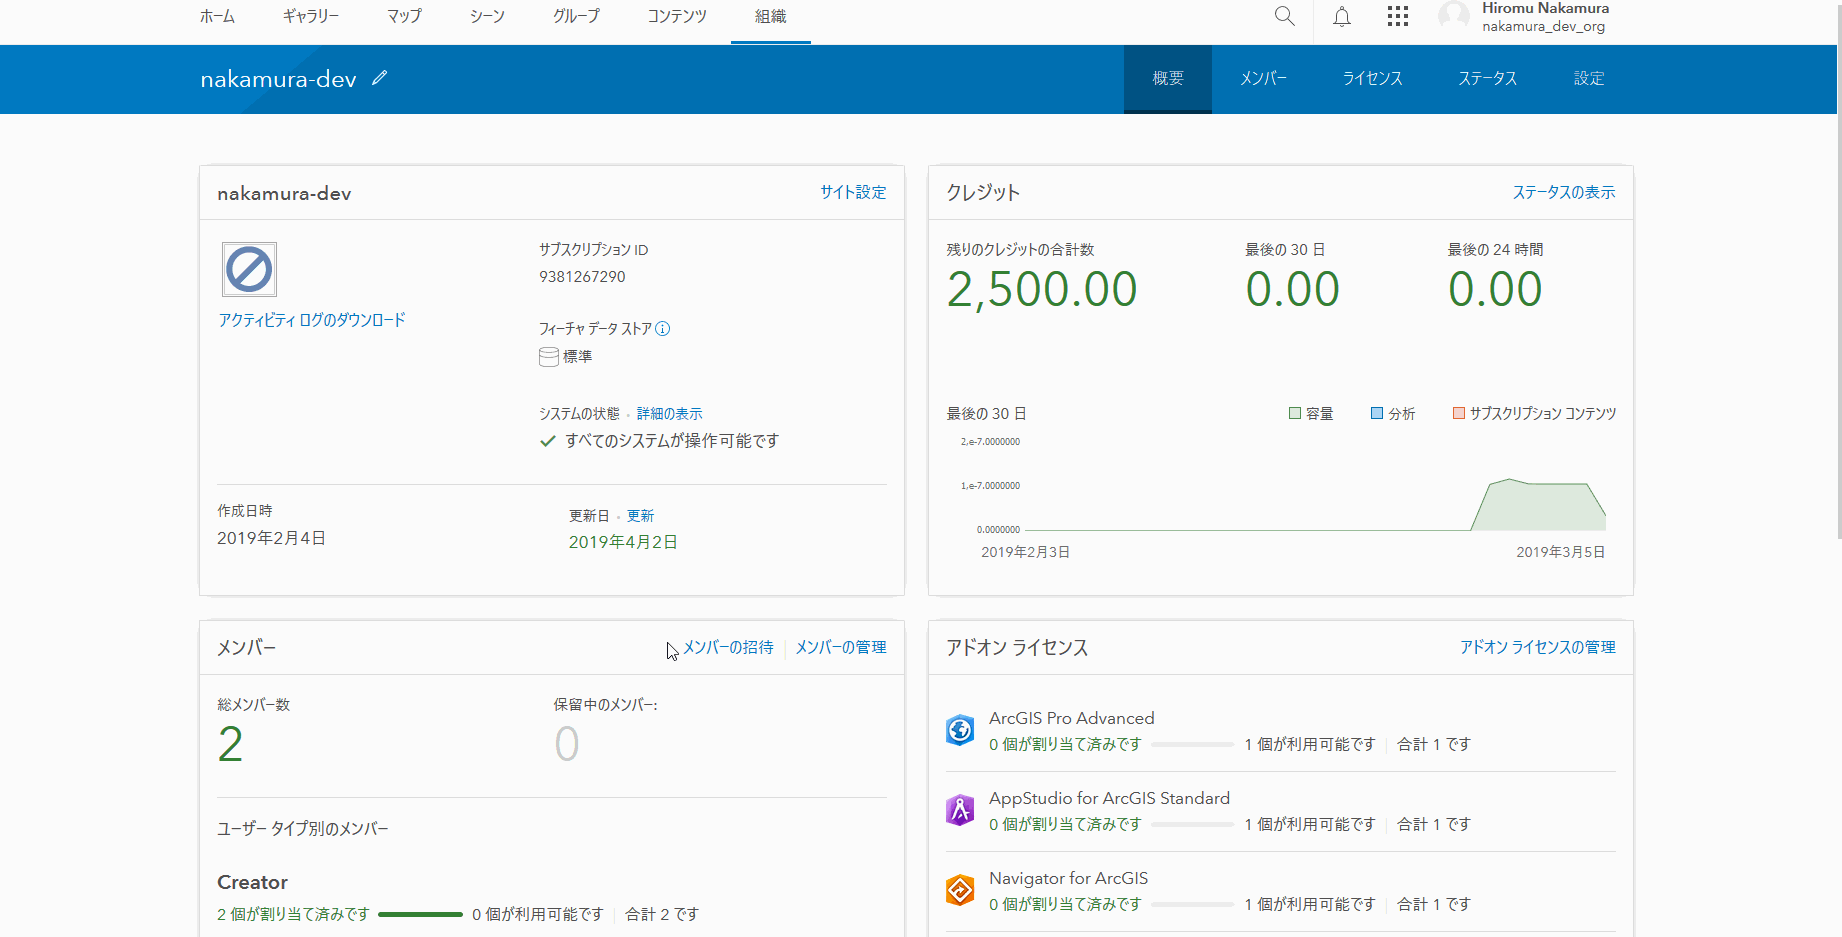
Task: Open シーン in top navigation
Action: (487, 17)
